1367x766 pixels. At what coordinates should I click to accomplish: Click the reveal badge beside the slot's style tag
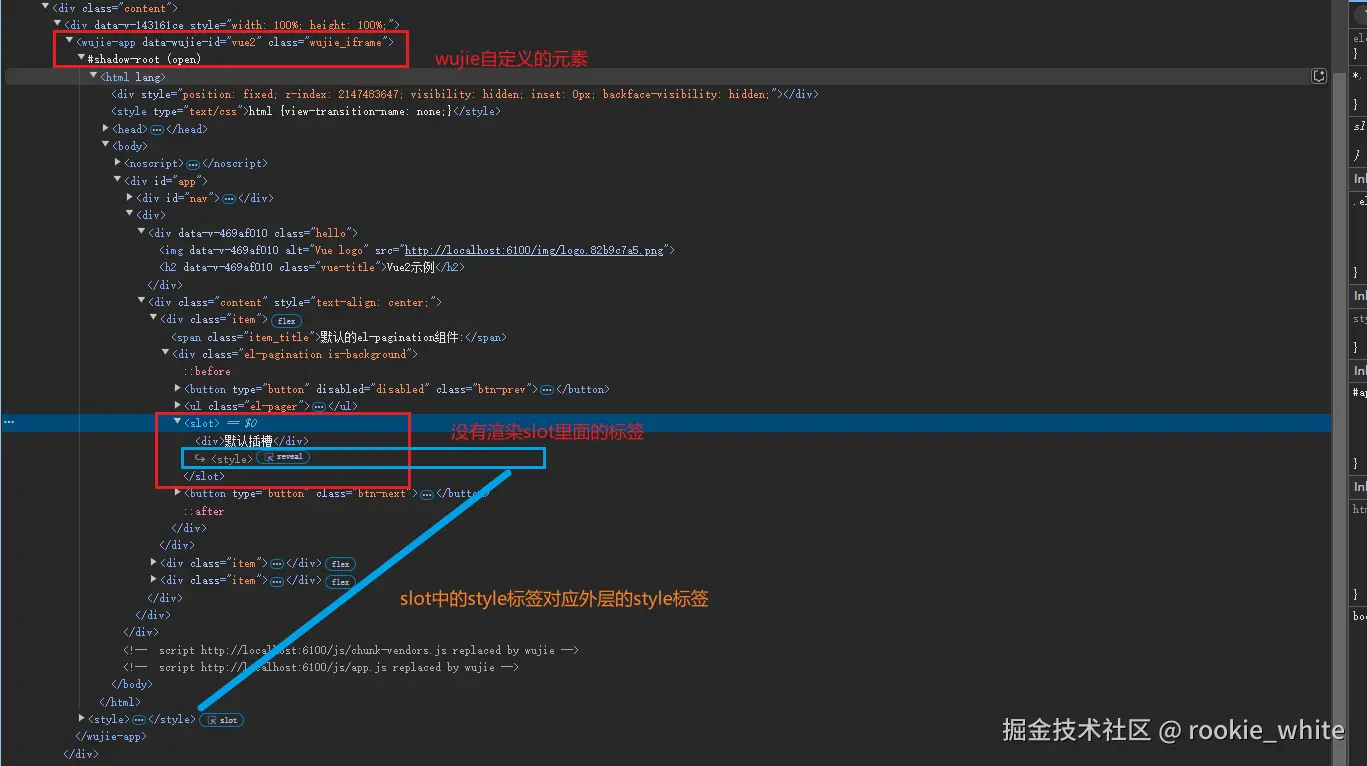pos(283,457)
